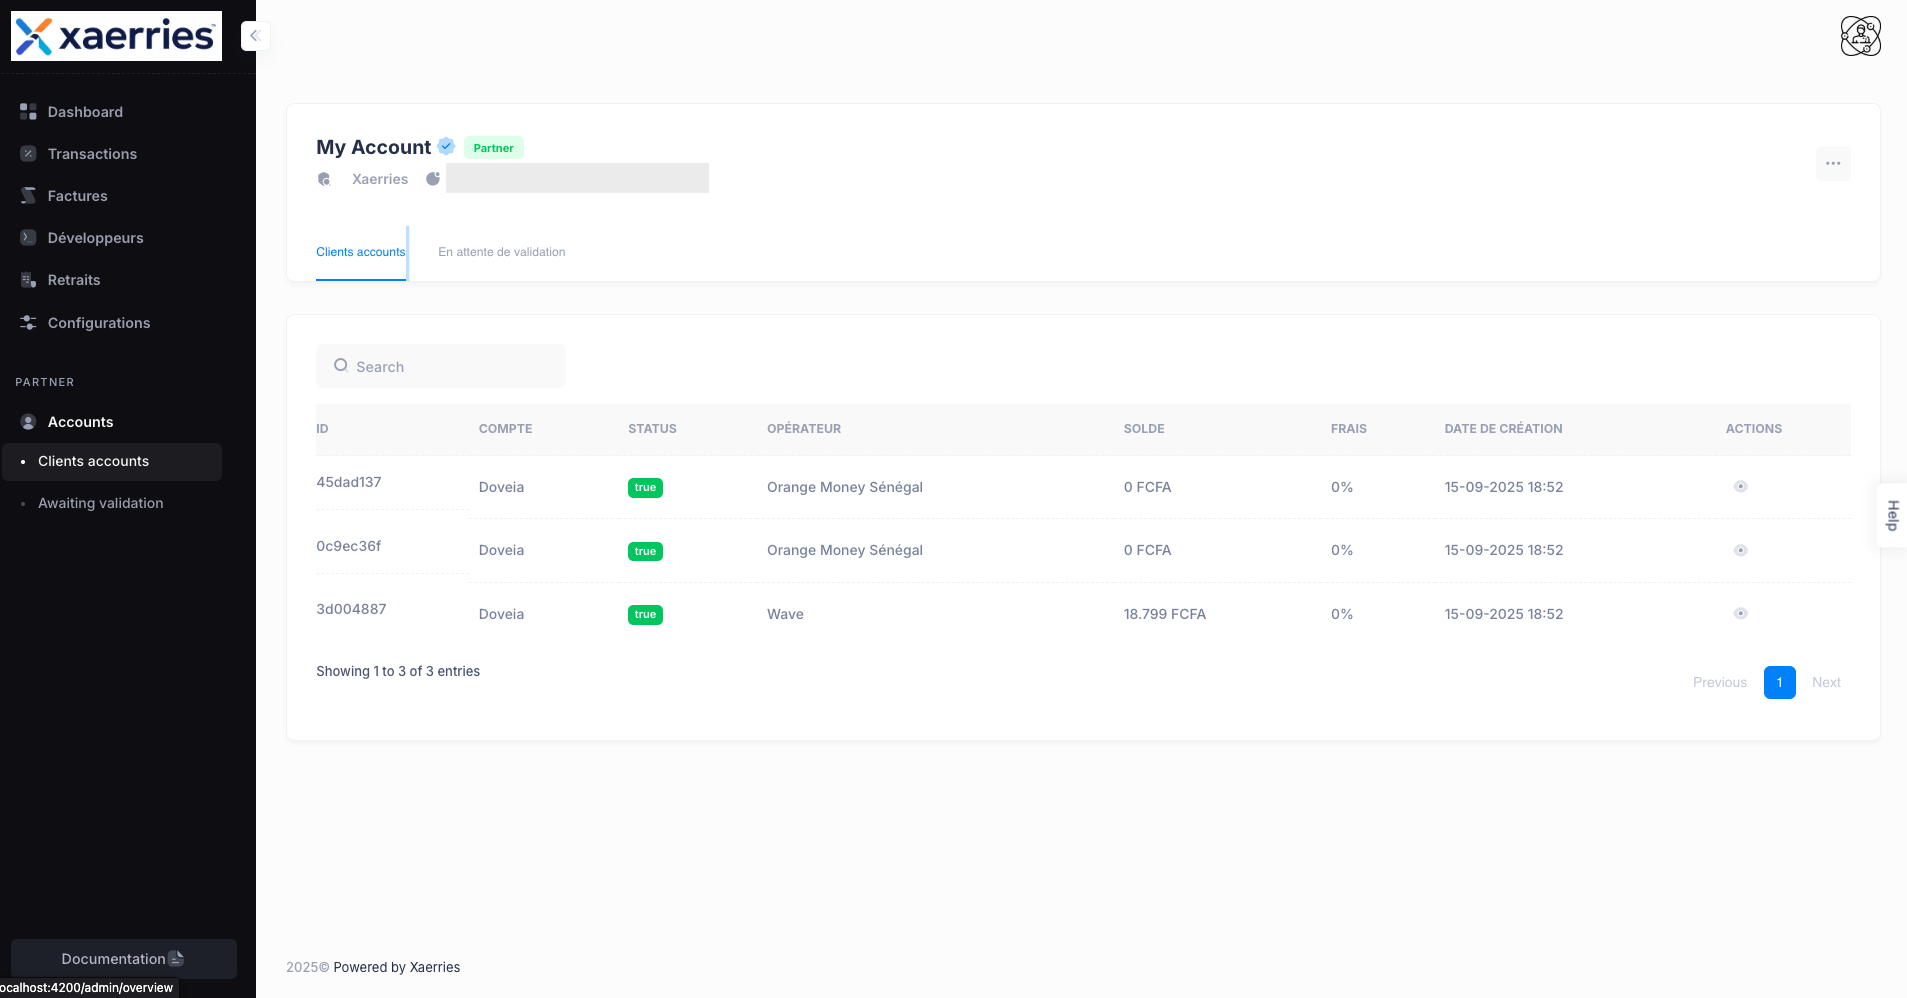This screenshot has height=998, width=1907.
Task: Toggle the action control on the Wave row
Action: (x=1739, y=613)
